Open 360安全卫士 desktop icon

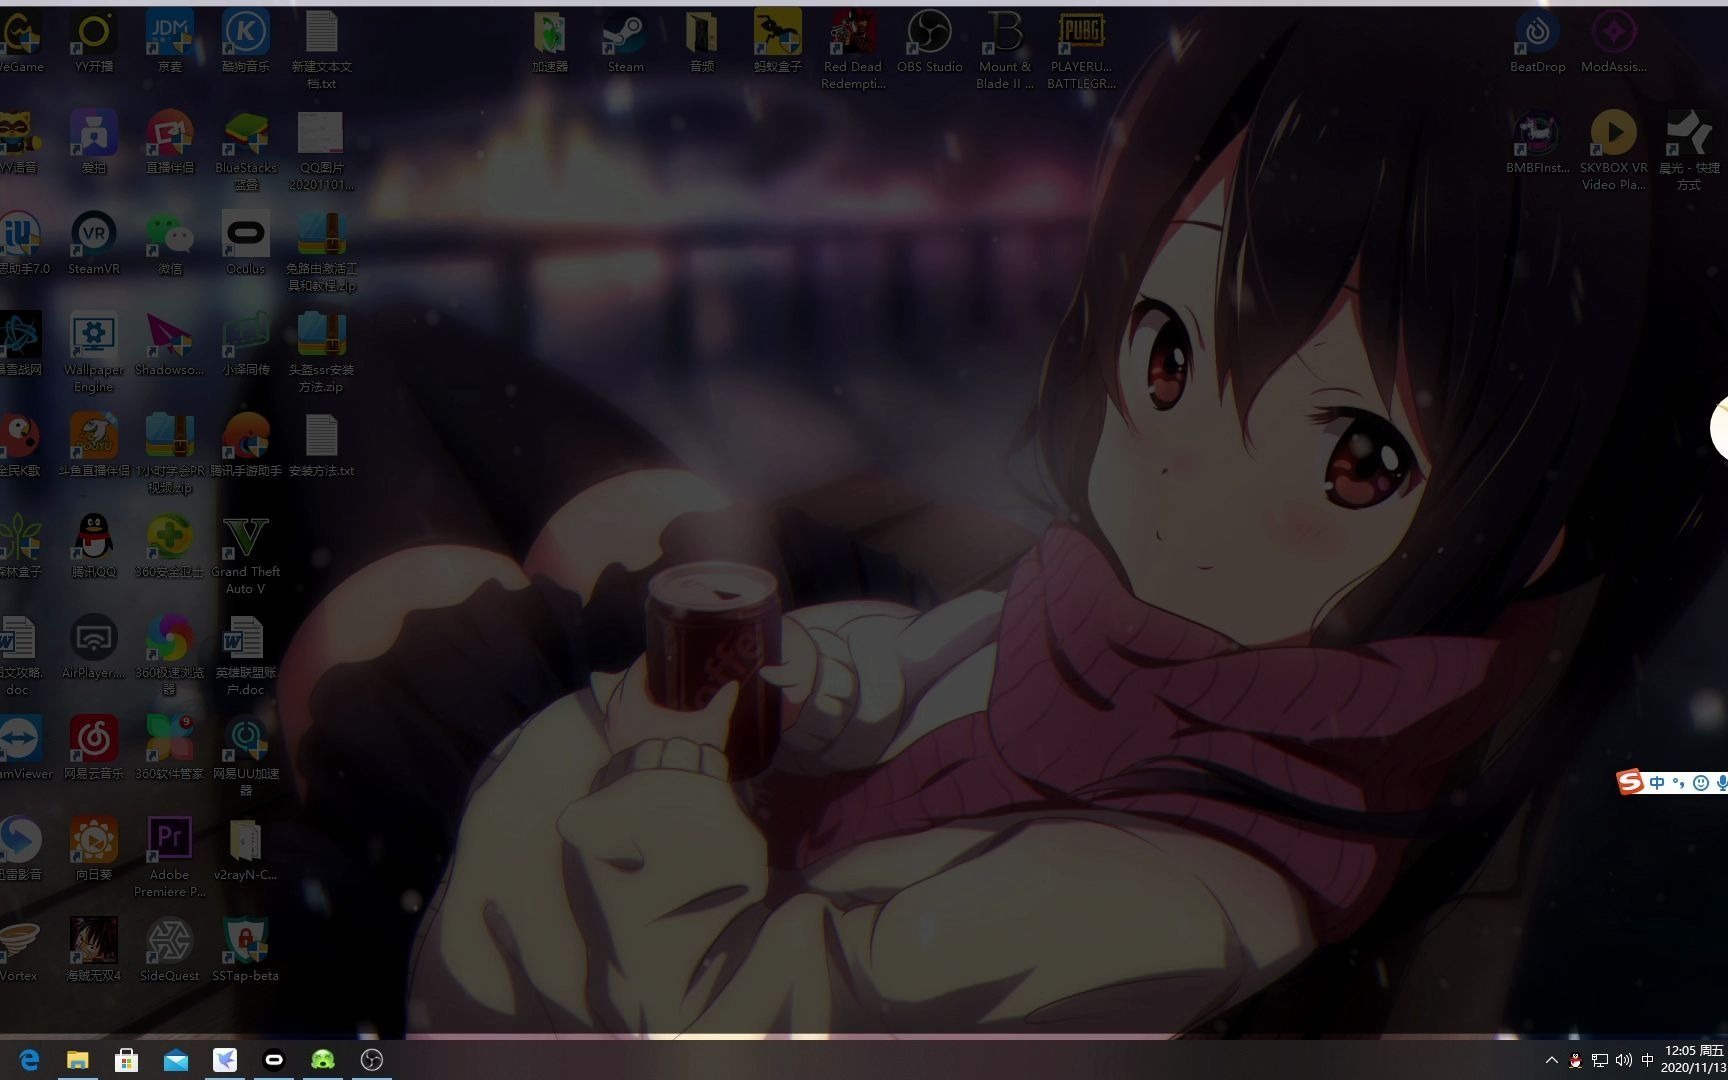[x=170, y=547]
